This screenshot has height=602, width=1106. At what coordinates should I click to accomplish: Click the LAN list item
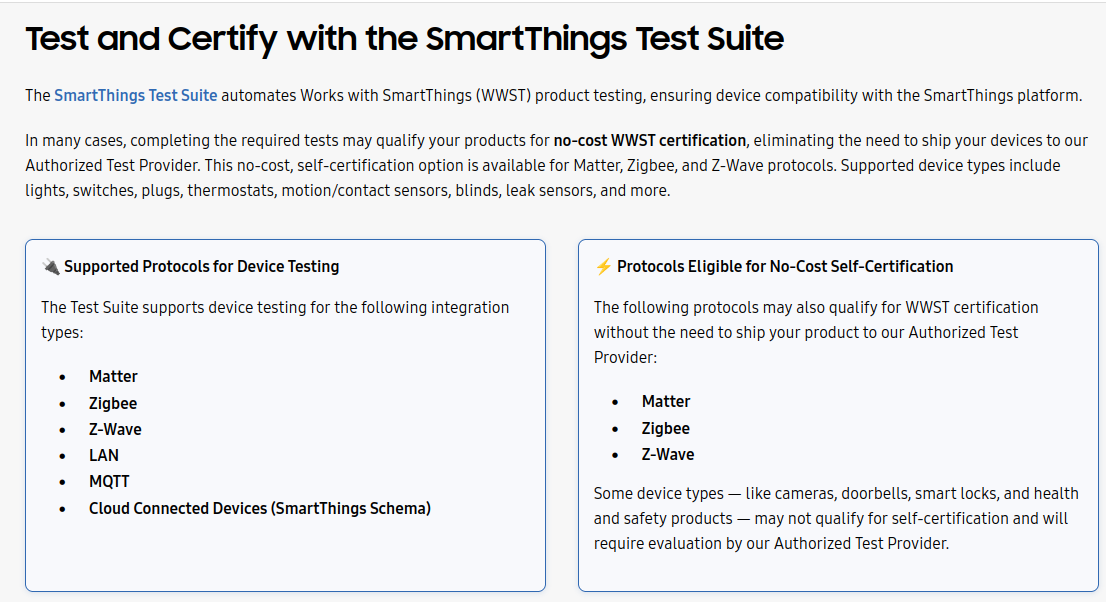[x=104, y=455]
